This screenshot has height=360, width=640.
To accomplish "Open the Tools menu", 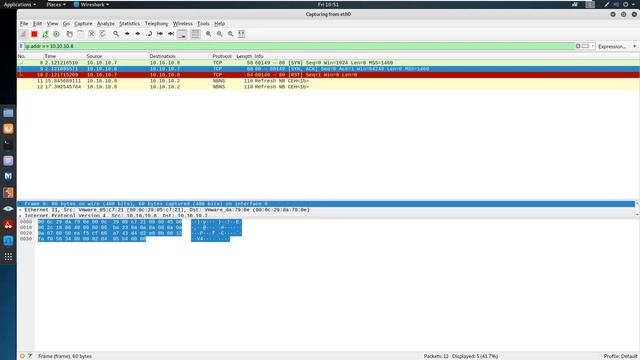I will 203,24.
